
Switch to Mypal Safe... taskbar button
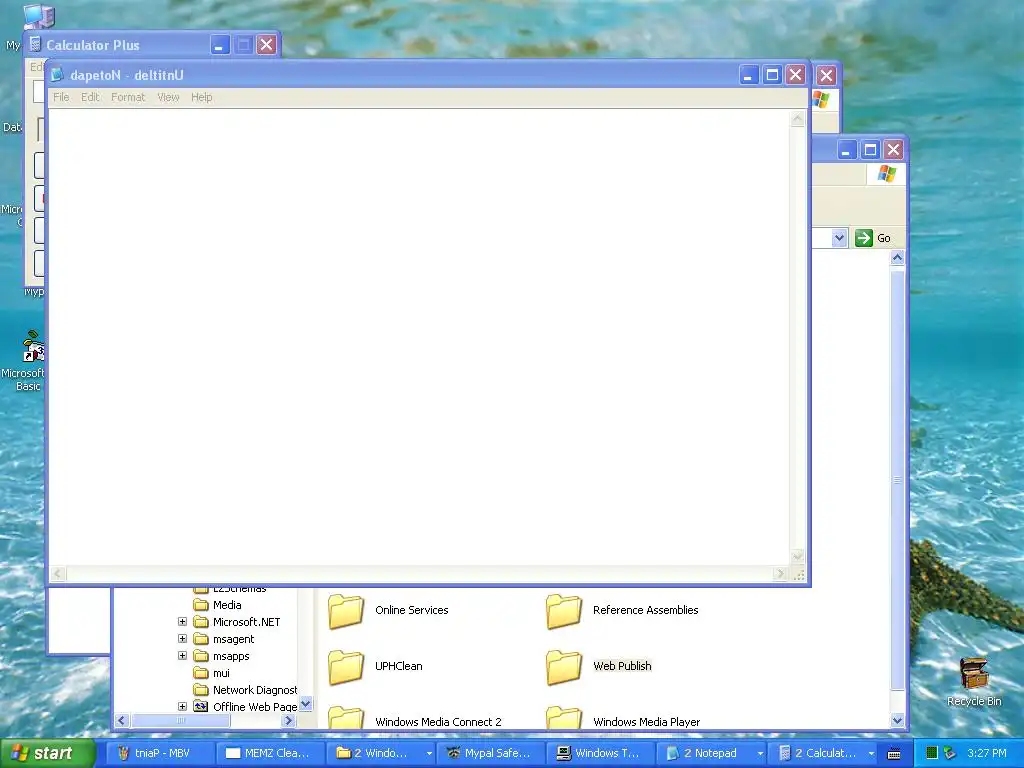492,753
